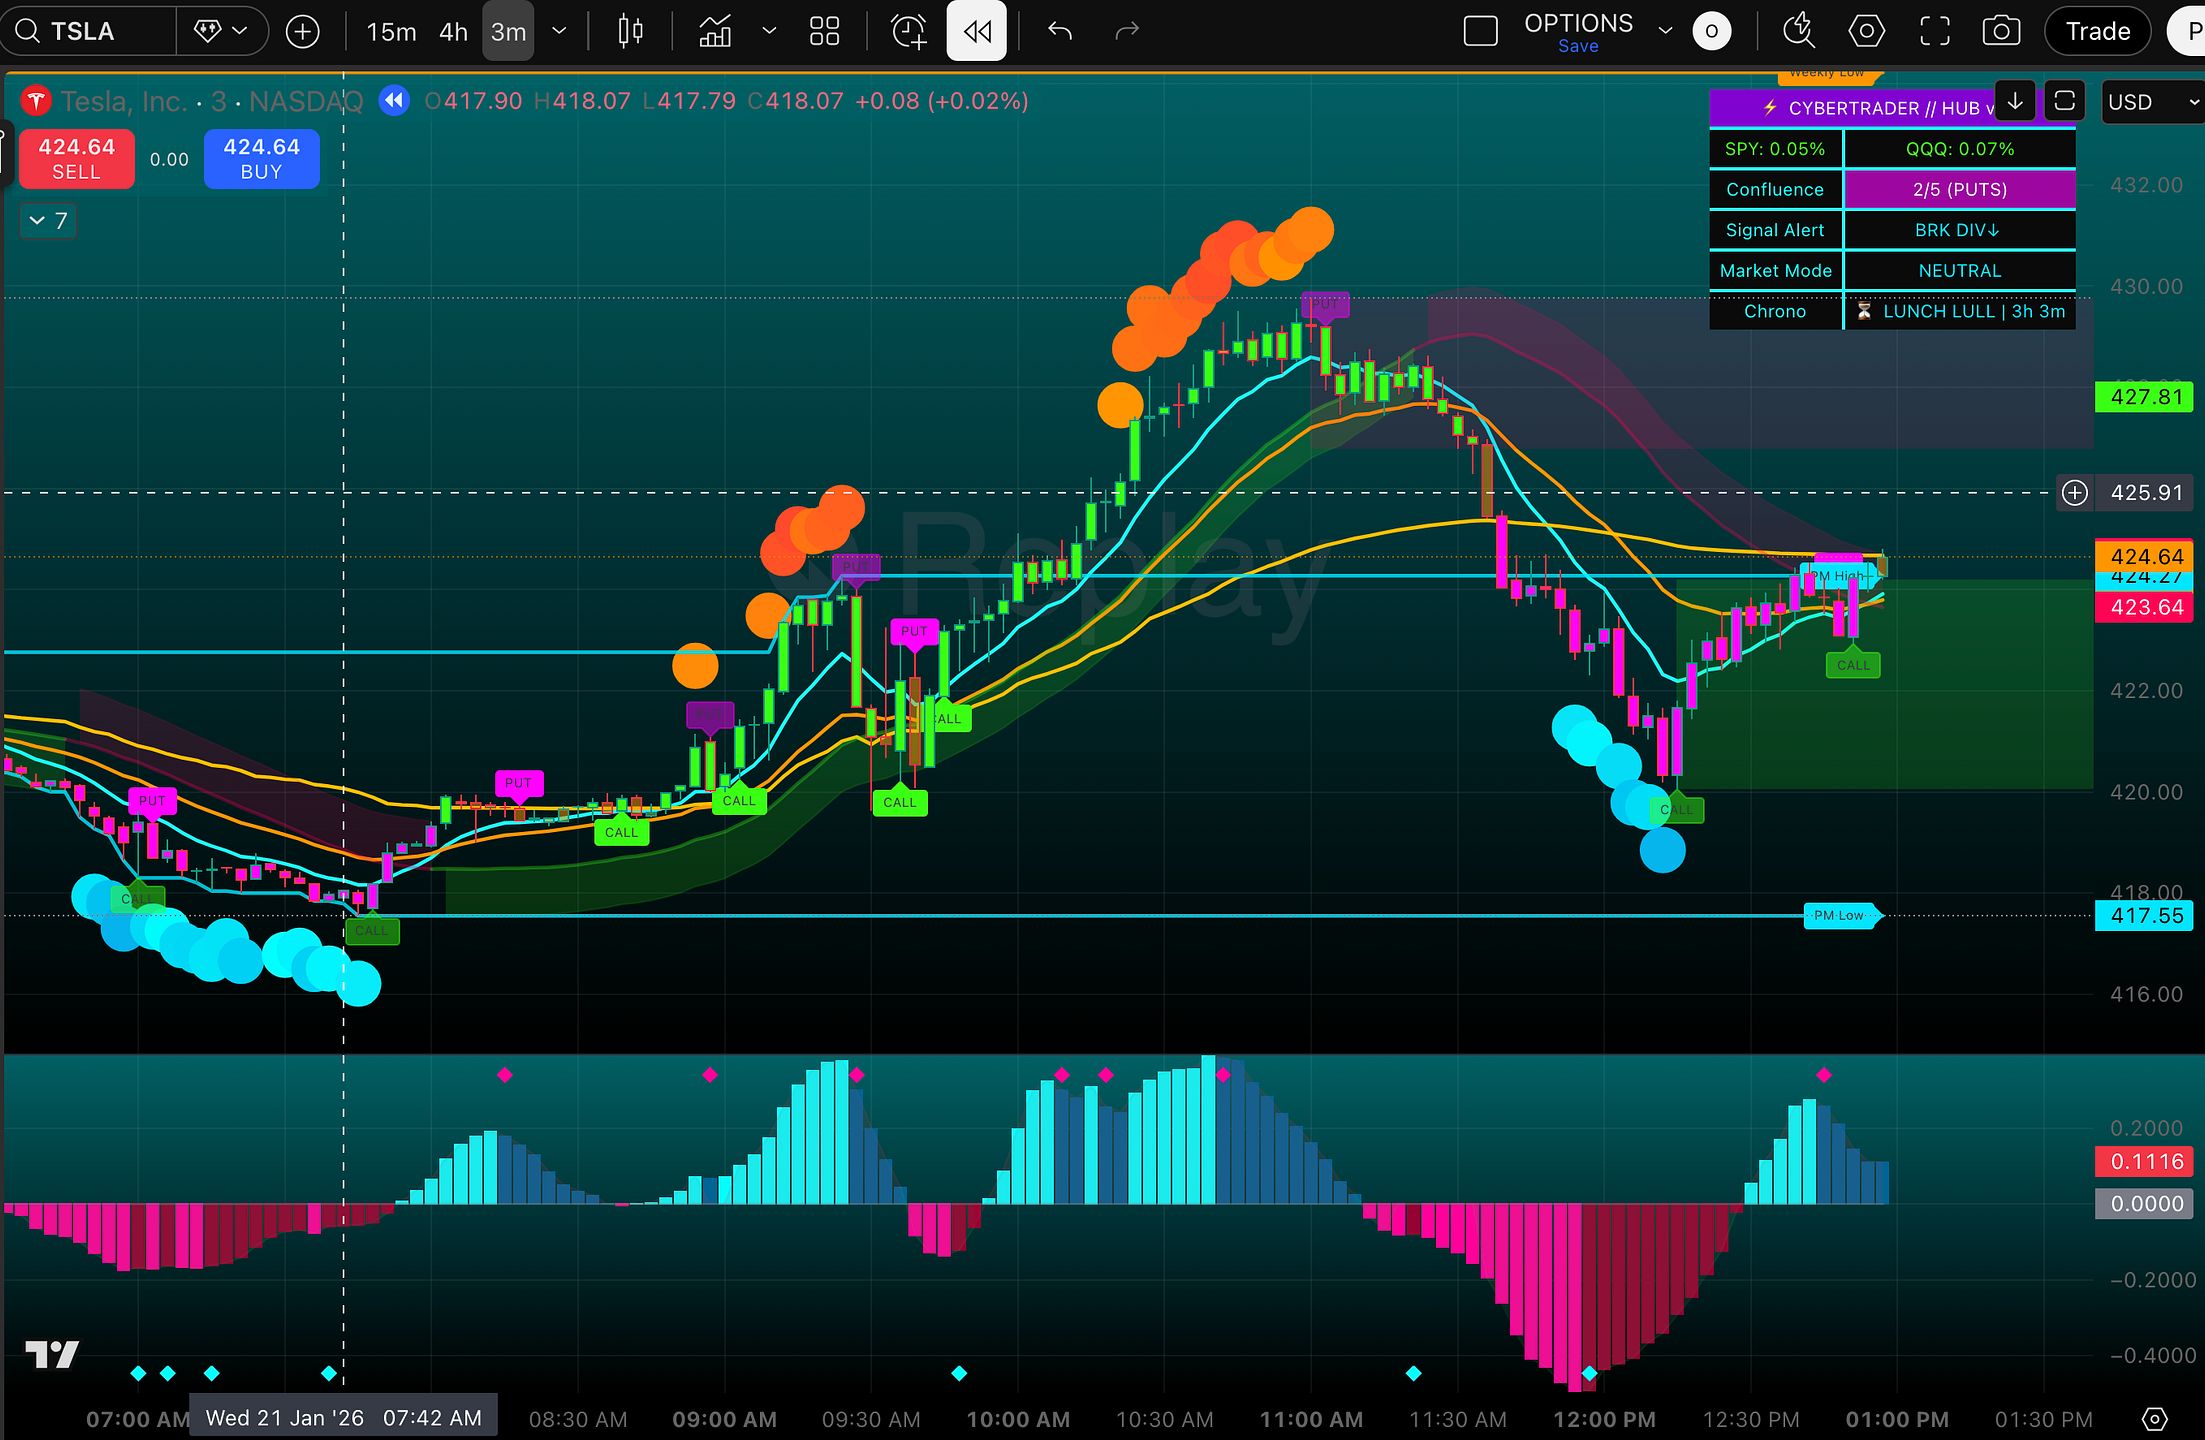Click the cyan 417.55 price label
Screen dimensions: 2205x1440
click(2145, 916)
